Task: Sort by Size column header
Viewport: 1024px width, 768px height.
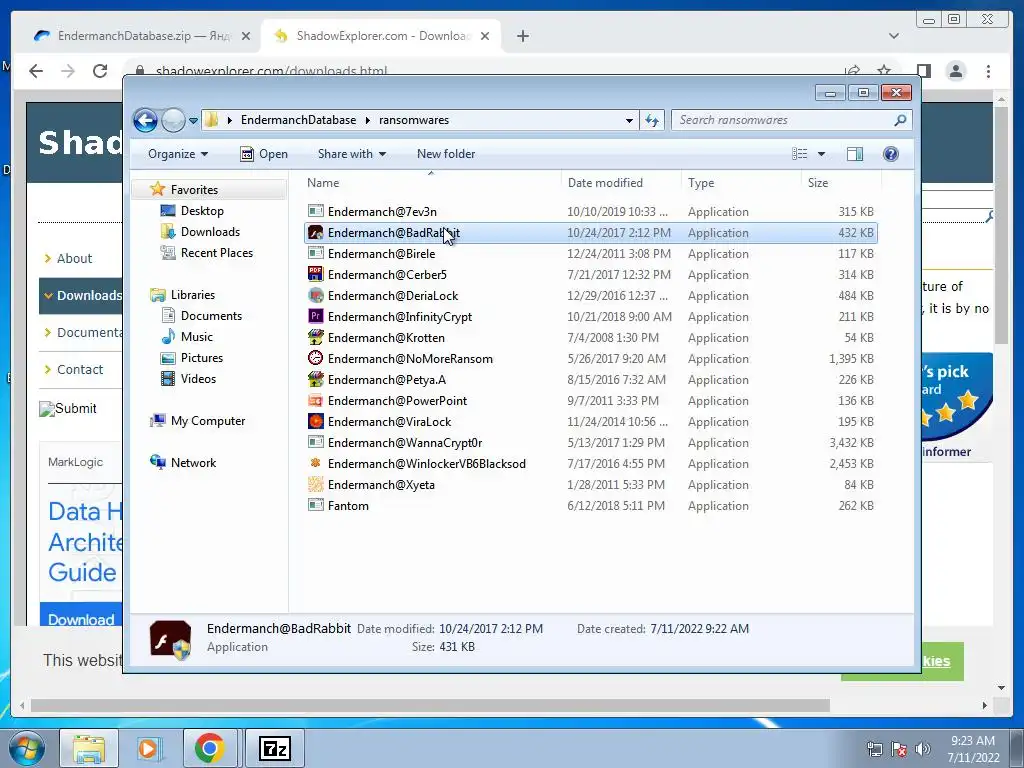Action: pyautogui.click(x=841, y=183)
